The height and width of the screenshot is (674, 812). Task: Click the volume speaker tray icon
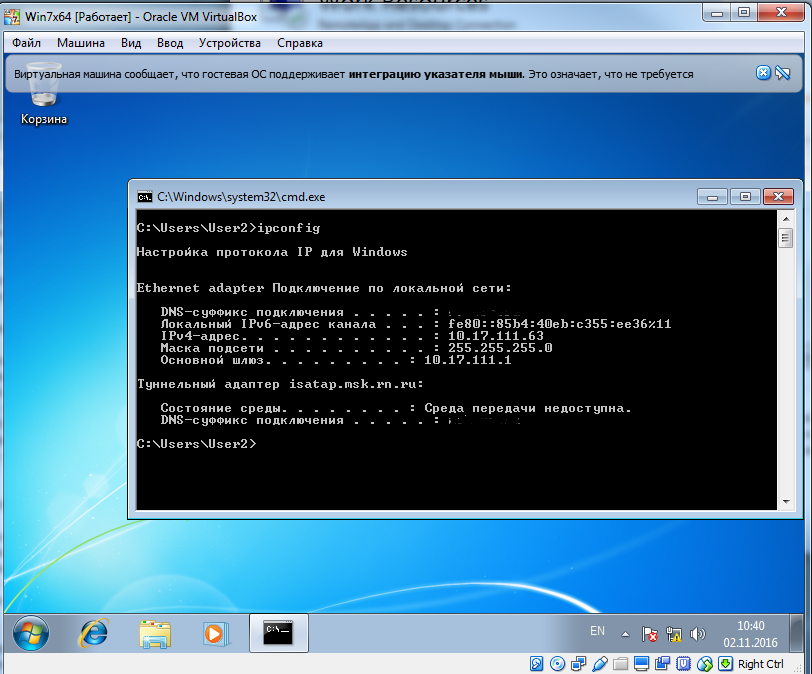click(x=697, y=634)
